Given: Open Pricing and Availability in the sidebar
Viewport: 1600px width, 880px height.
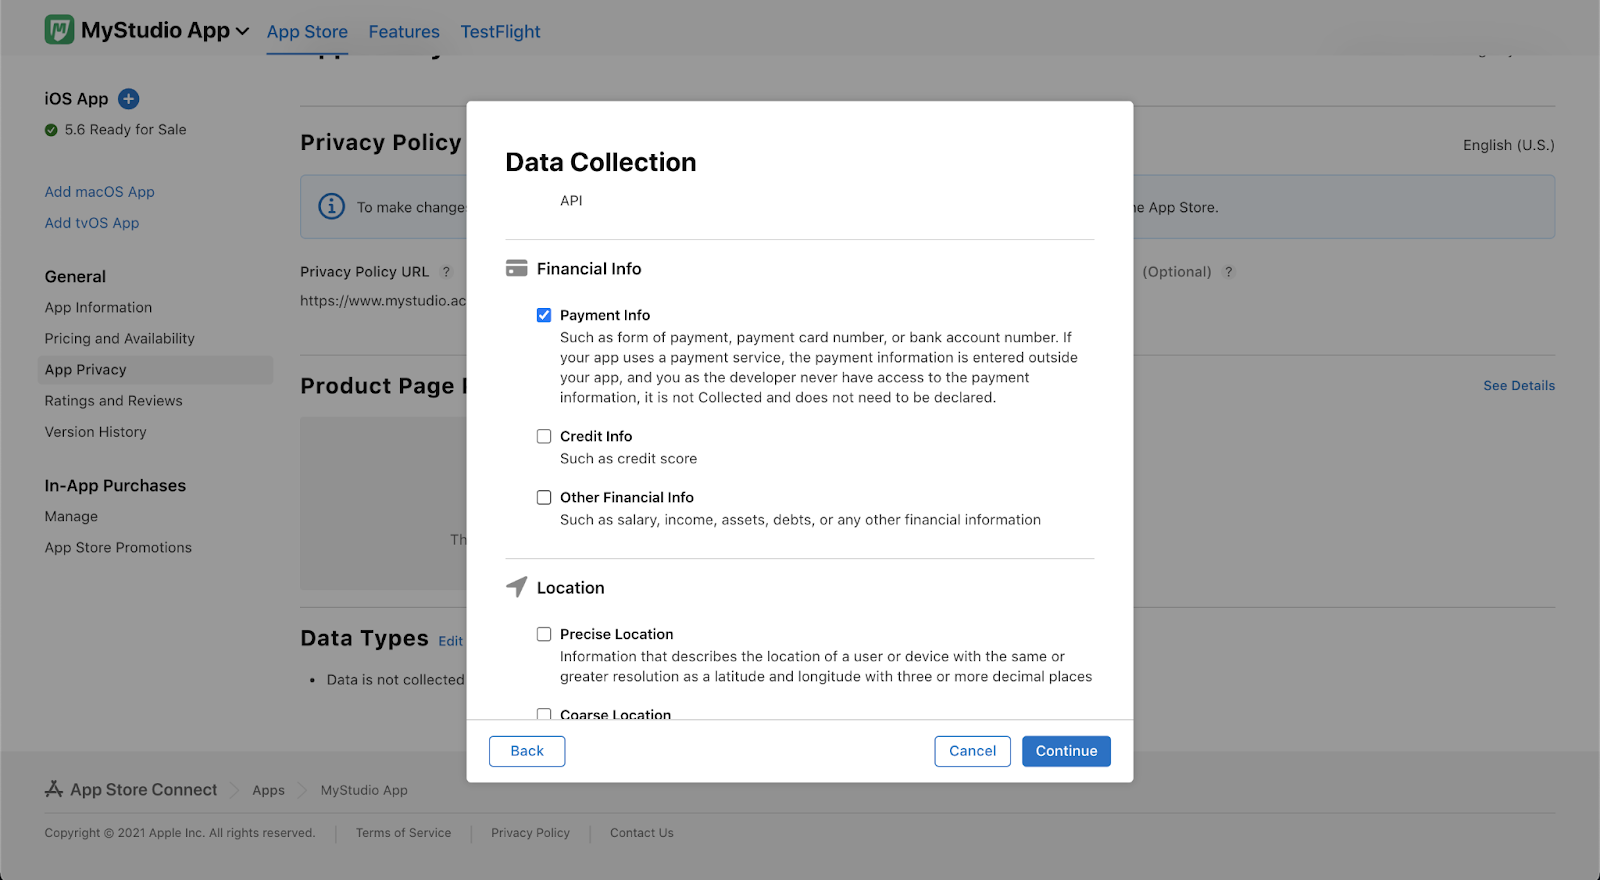Looking at the screenshot, I should [119, 339].
